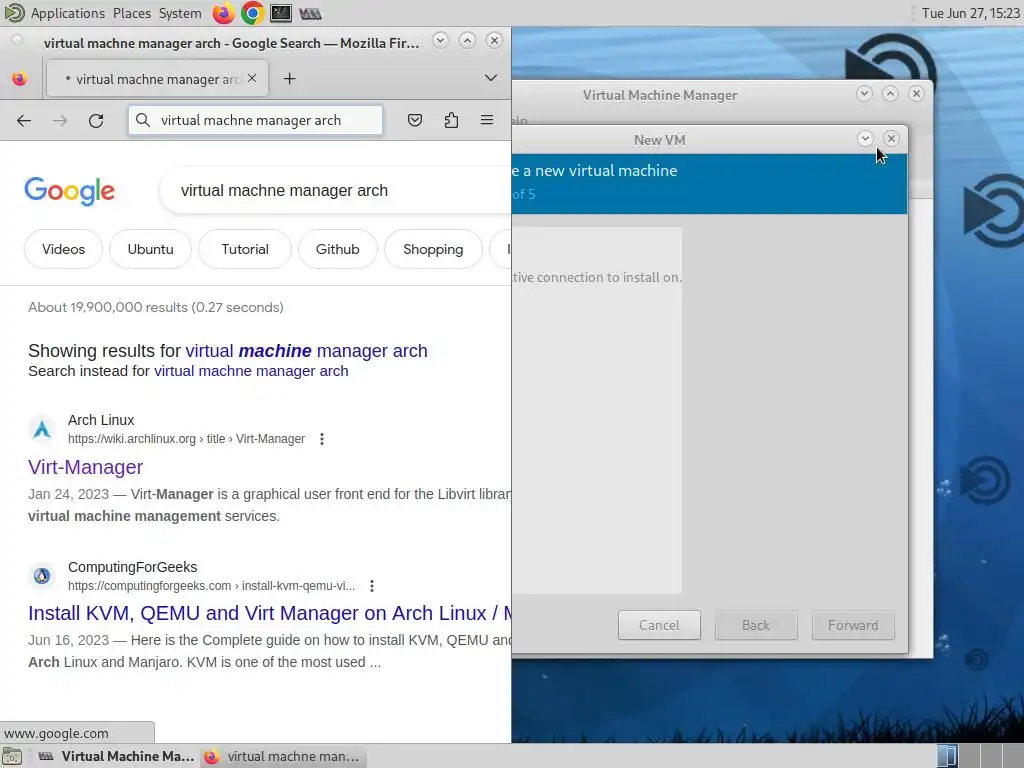The image size is (1024, 768).
Task: Open Firefox extensions puzzle icon
Action: (451, 120)
